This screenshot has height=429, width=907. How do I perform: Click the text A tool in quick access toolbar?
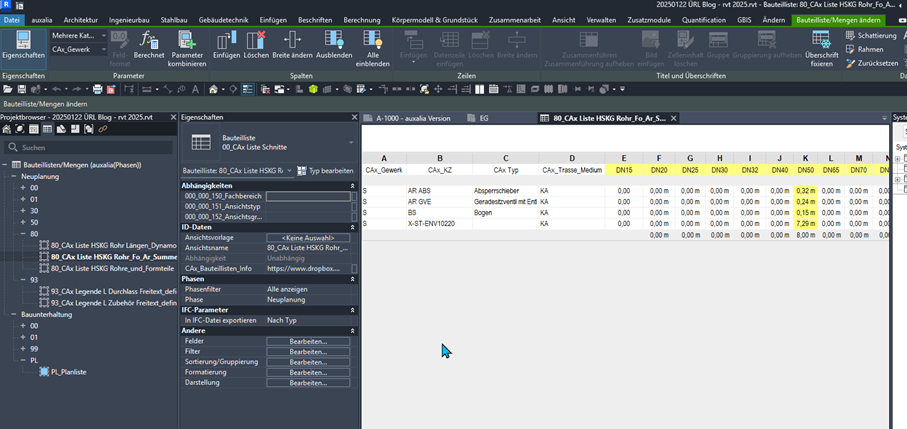195,89
